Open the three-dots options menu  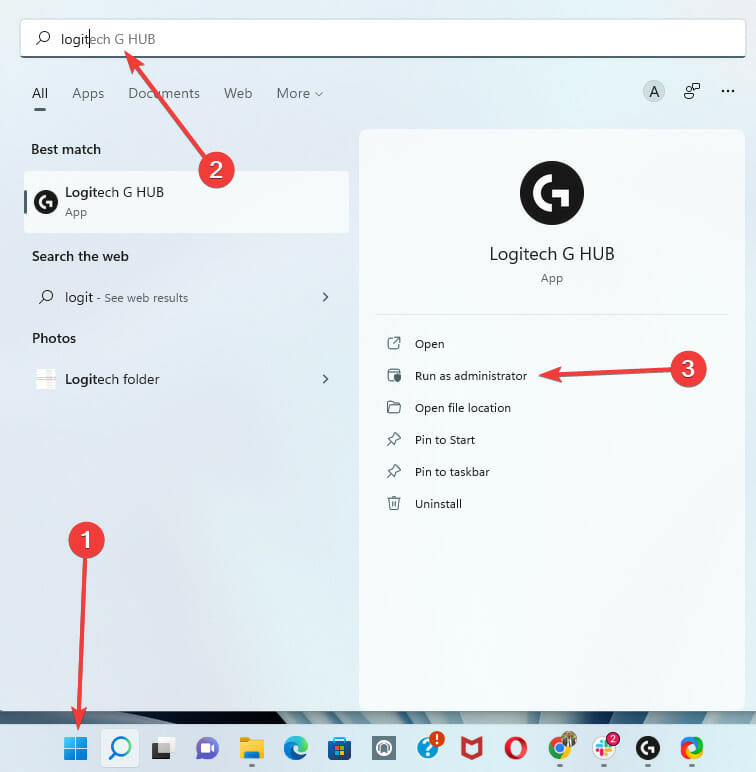(x=728, y=91)
